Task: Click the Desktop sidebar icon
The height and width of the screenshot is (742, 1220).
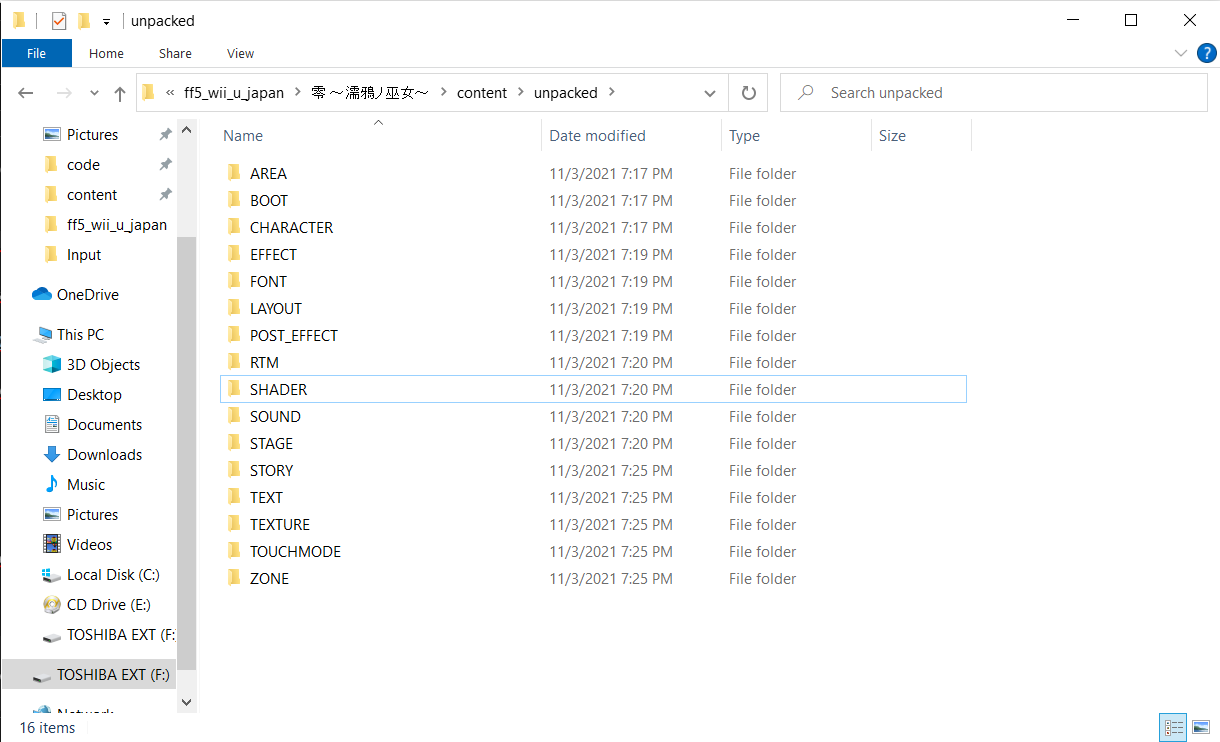Action: pos(52,394)
